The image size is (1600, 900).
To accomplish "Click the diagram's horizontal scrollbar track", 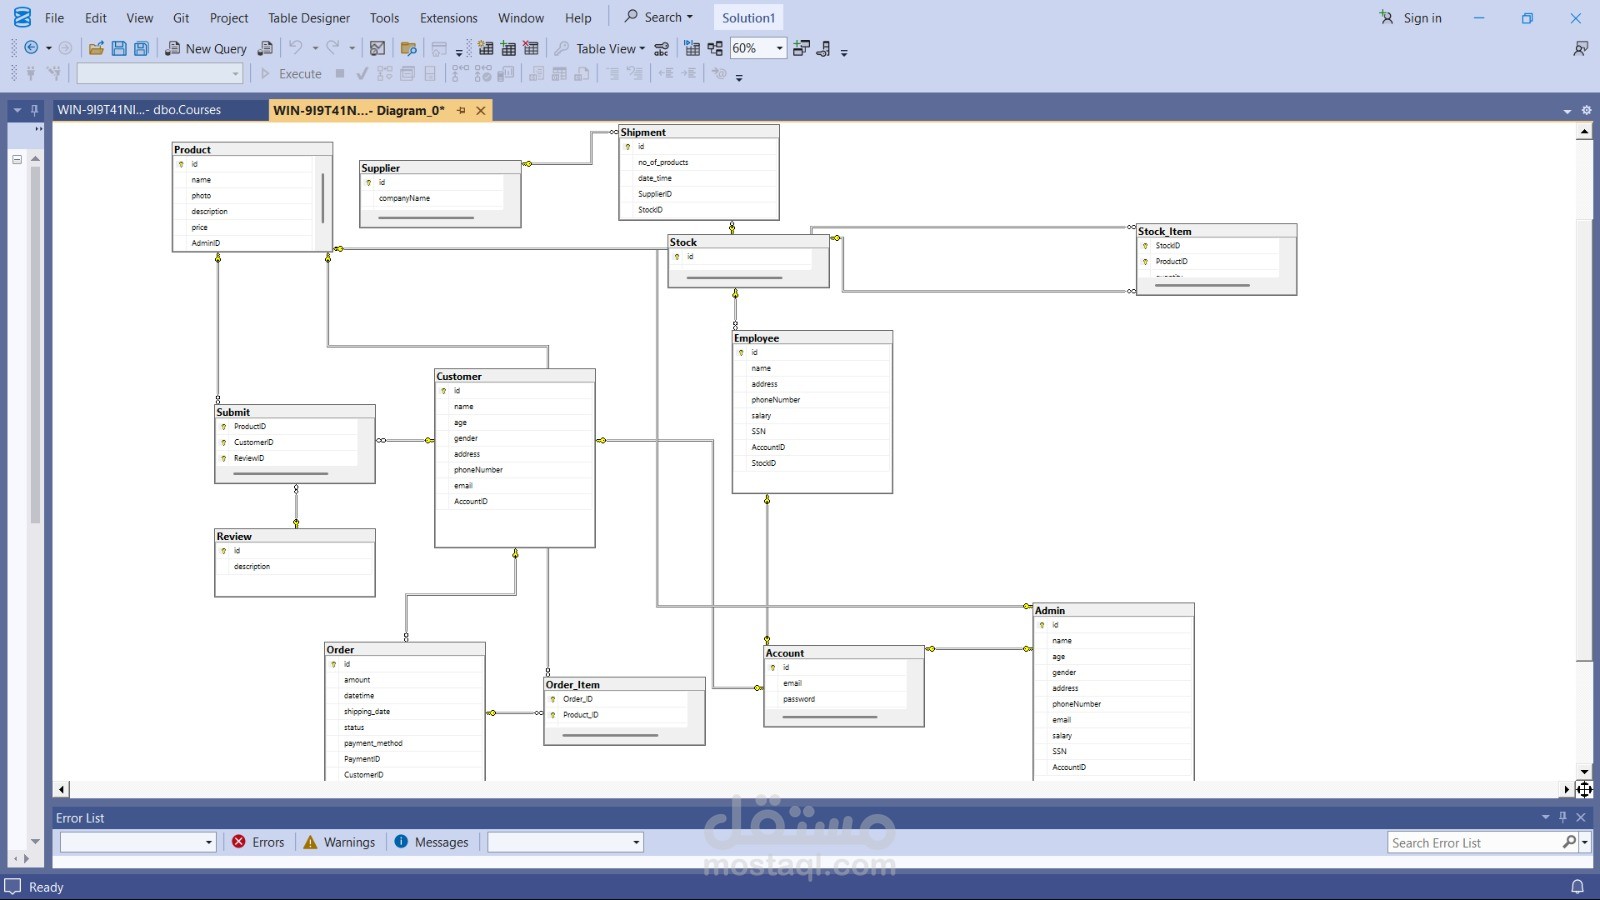I will 813,789.
